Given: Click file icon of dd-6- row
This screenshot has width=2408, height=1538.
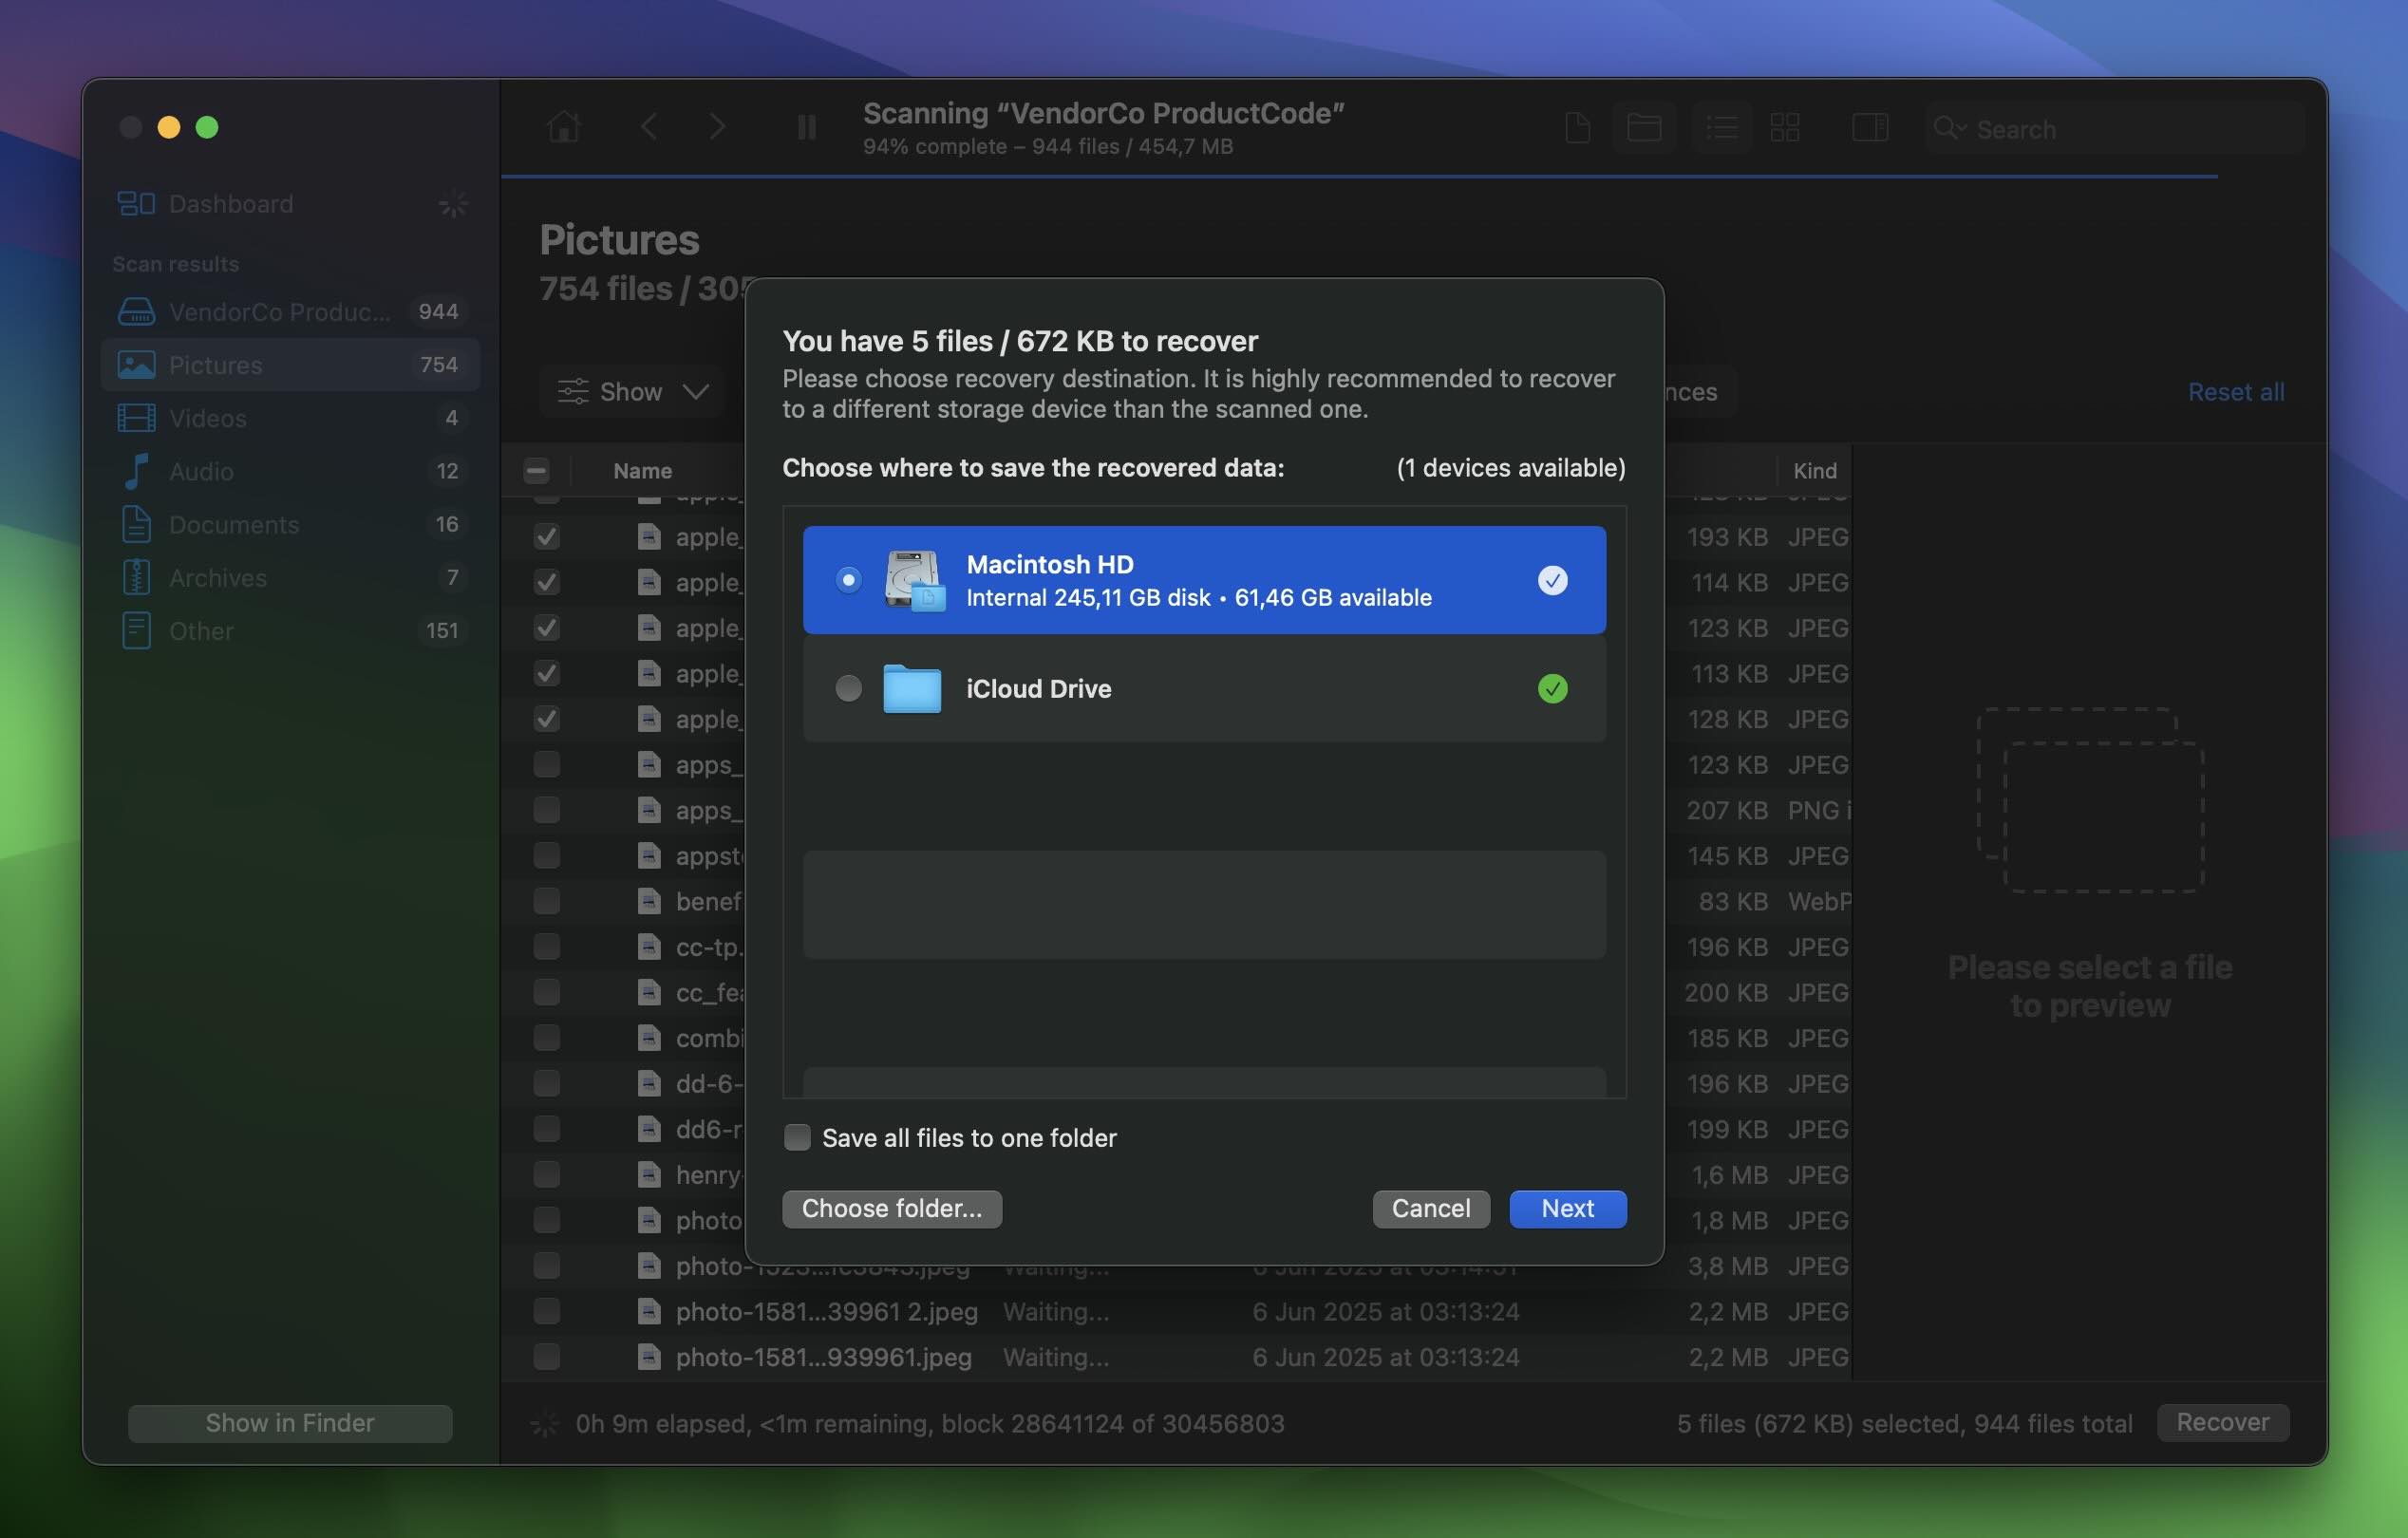Looking at the screenshot, I should (x=649, y=1084).
